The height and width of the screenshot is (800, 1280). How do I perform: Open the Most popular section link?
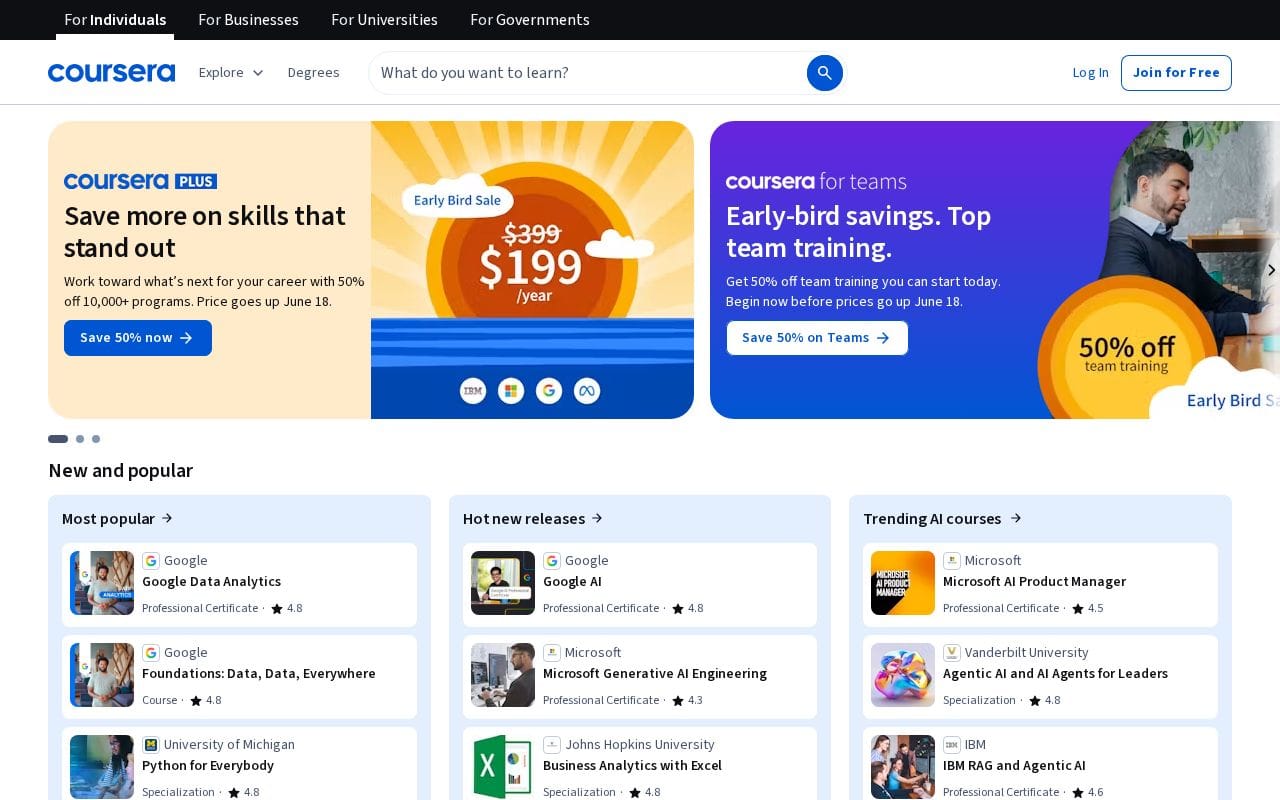coord(117,518)
